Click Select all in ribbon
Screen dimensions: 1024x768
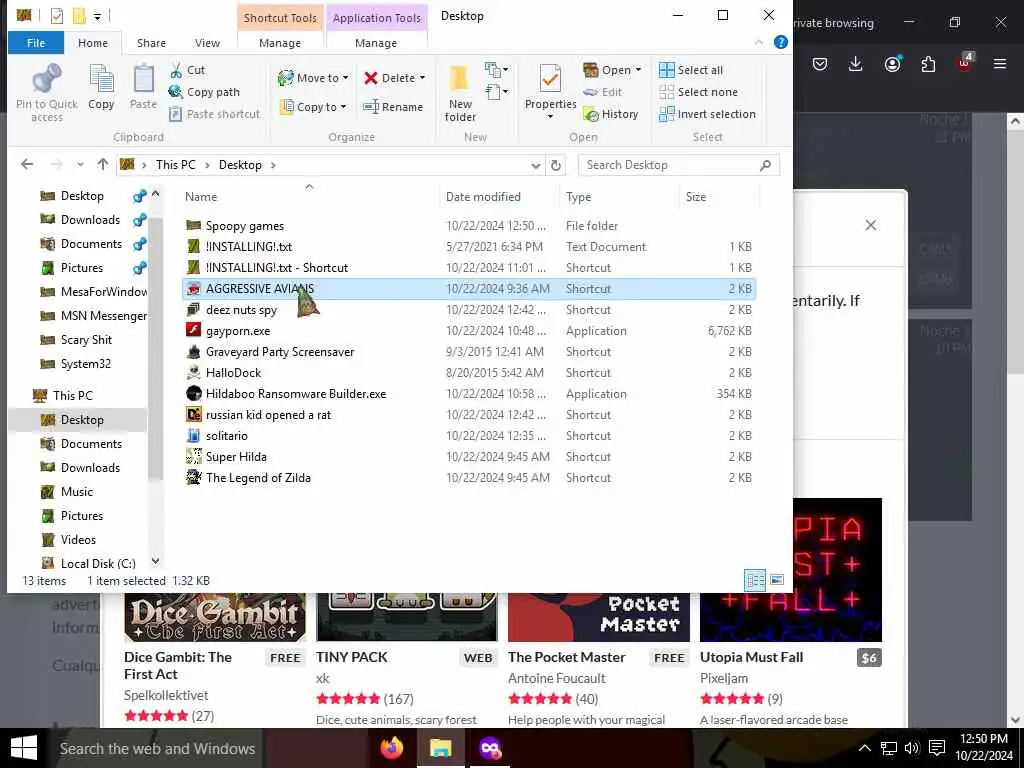pyautogui.click(x=691, y=70)
